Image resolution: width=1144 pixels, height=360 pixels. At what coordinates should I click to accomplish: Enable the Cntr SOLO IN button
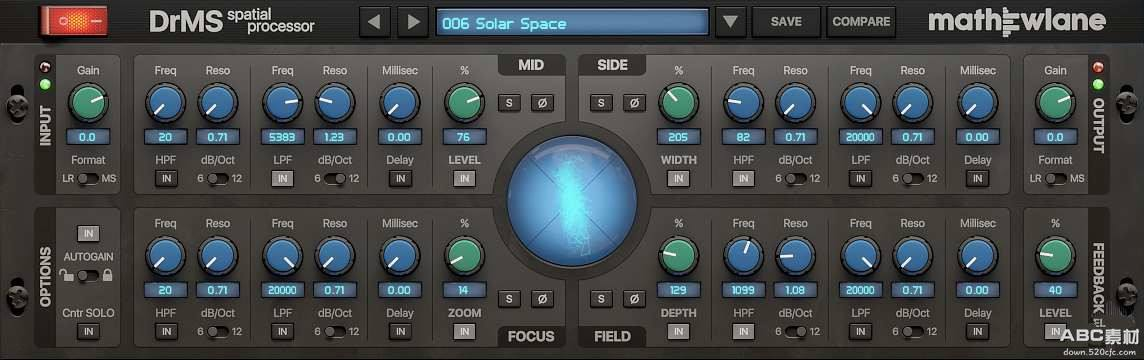(89, 332)
